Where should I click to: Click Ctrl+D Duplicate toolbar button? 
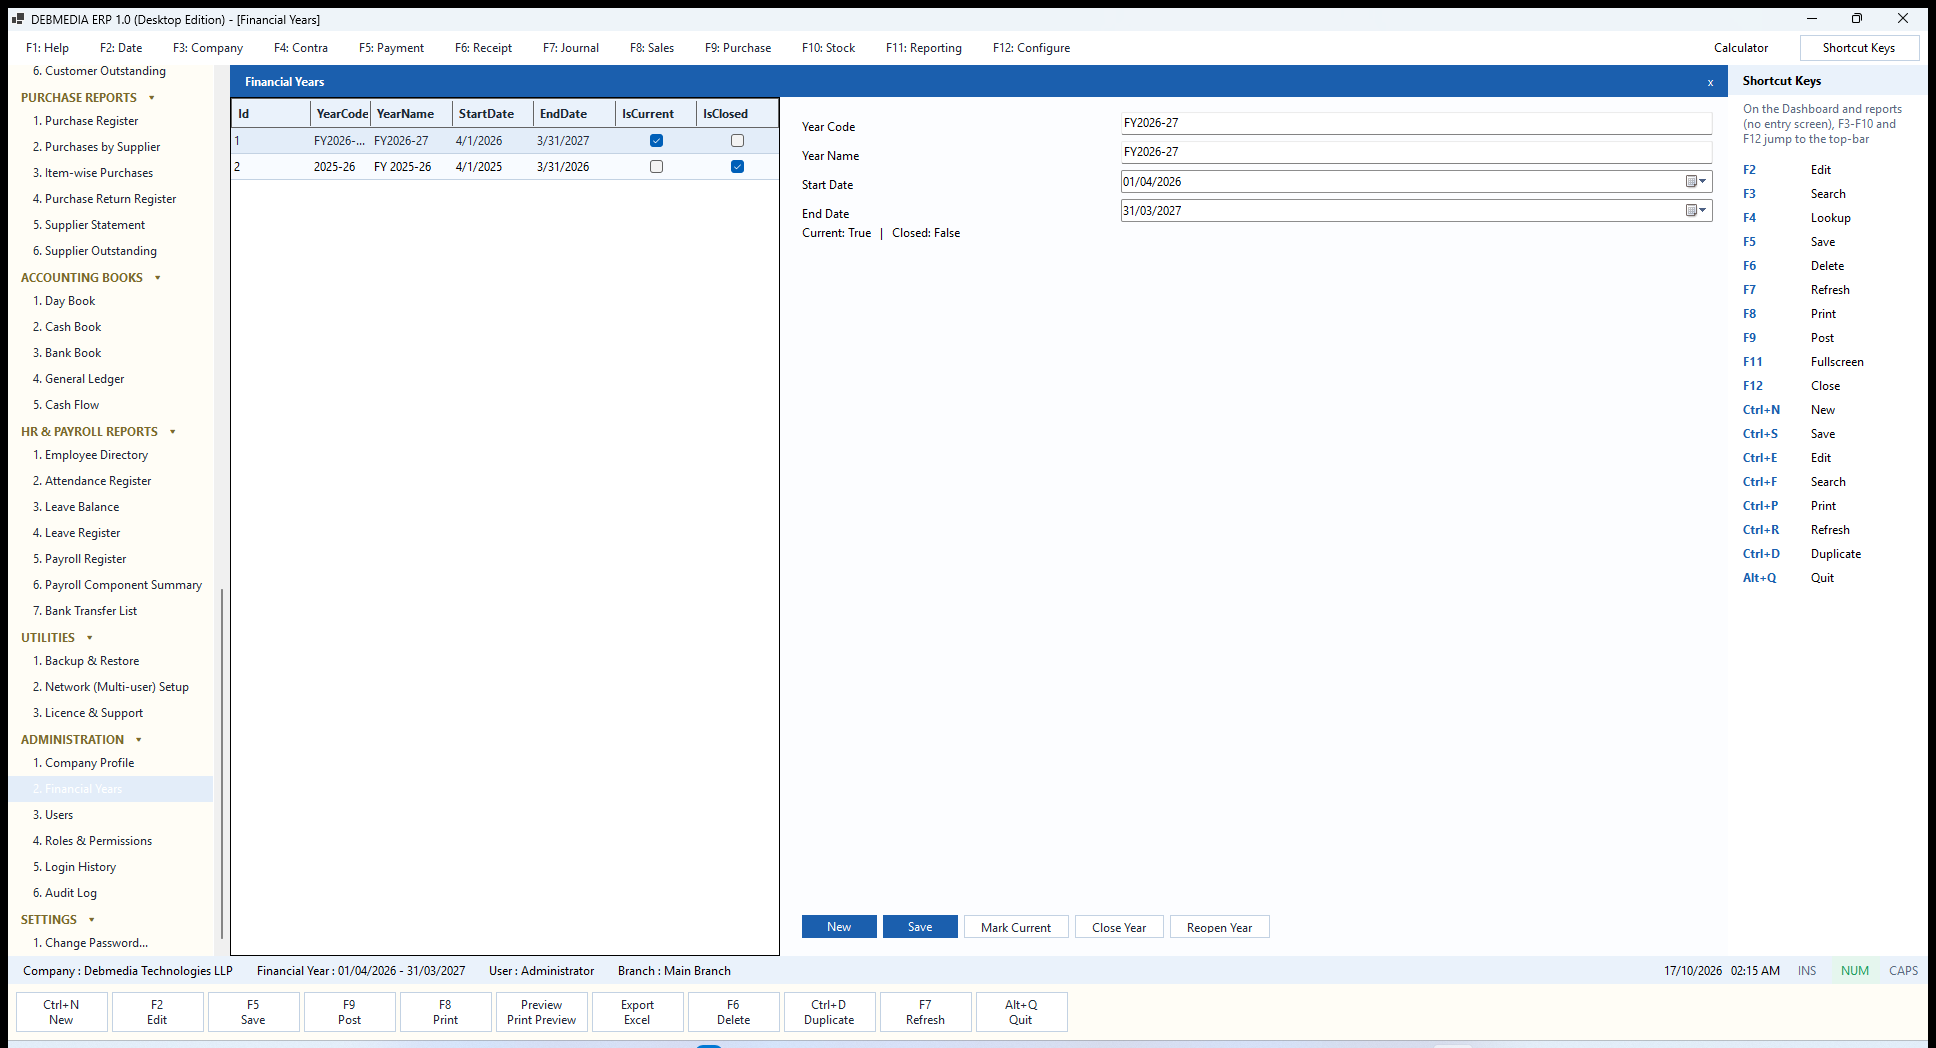pyautogui.click(x=829, y=1012)
